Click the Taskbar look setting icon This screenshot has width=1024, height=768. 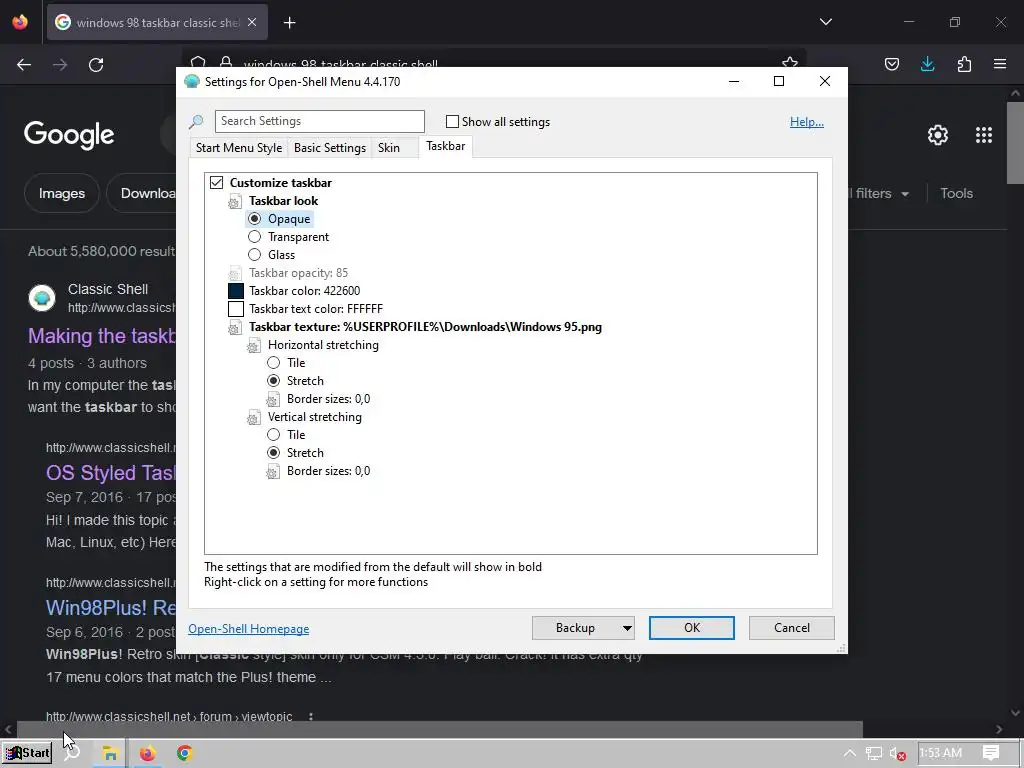234,202
